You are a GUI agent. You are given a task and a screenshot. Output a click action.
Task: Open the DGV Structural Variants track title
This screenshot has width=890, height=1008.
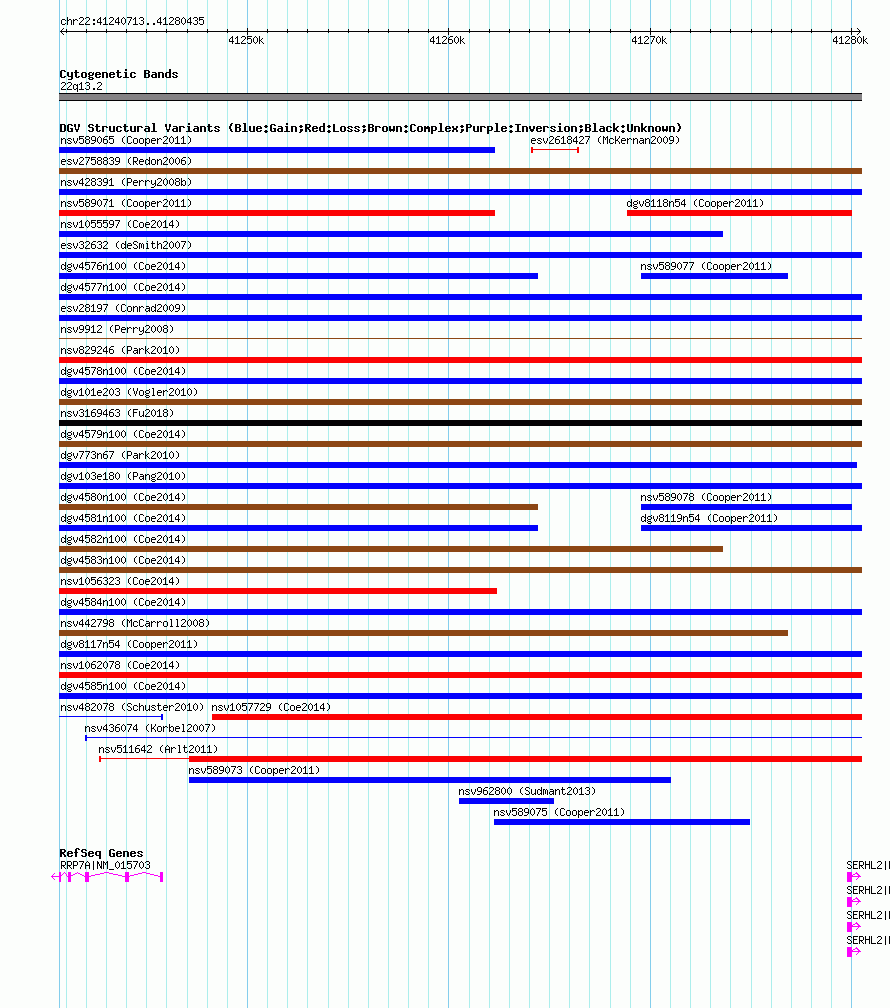click(x=370, y=128)
